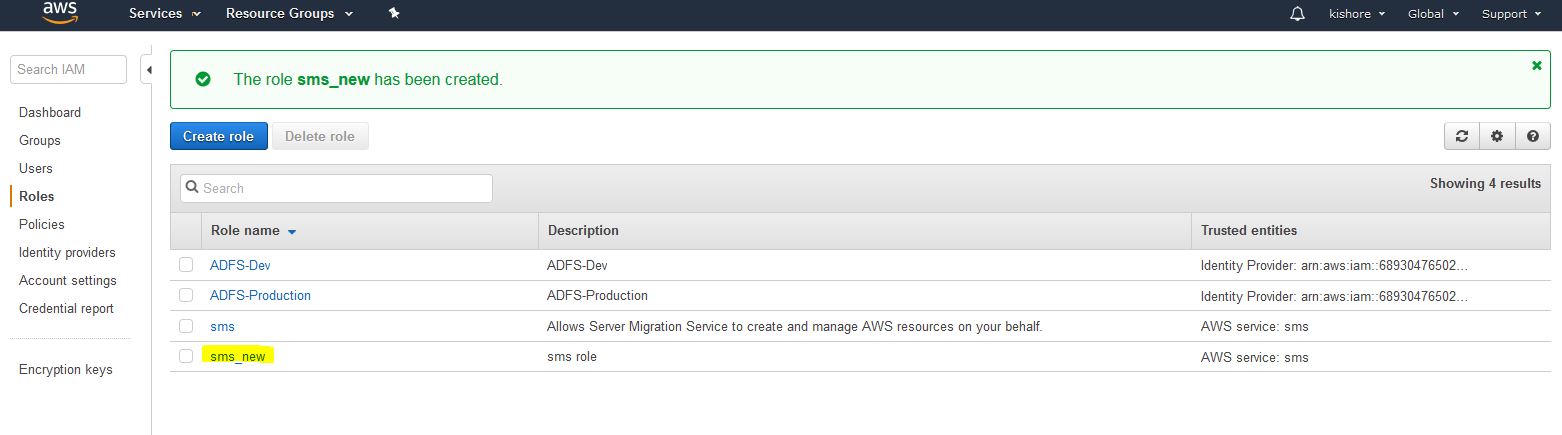The height and width of the screenshot is (435, 1562).
Task: Click the AWS logo home icon
Action: point(61,13)
